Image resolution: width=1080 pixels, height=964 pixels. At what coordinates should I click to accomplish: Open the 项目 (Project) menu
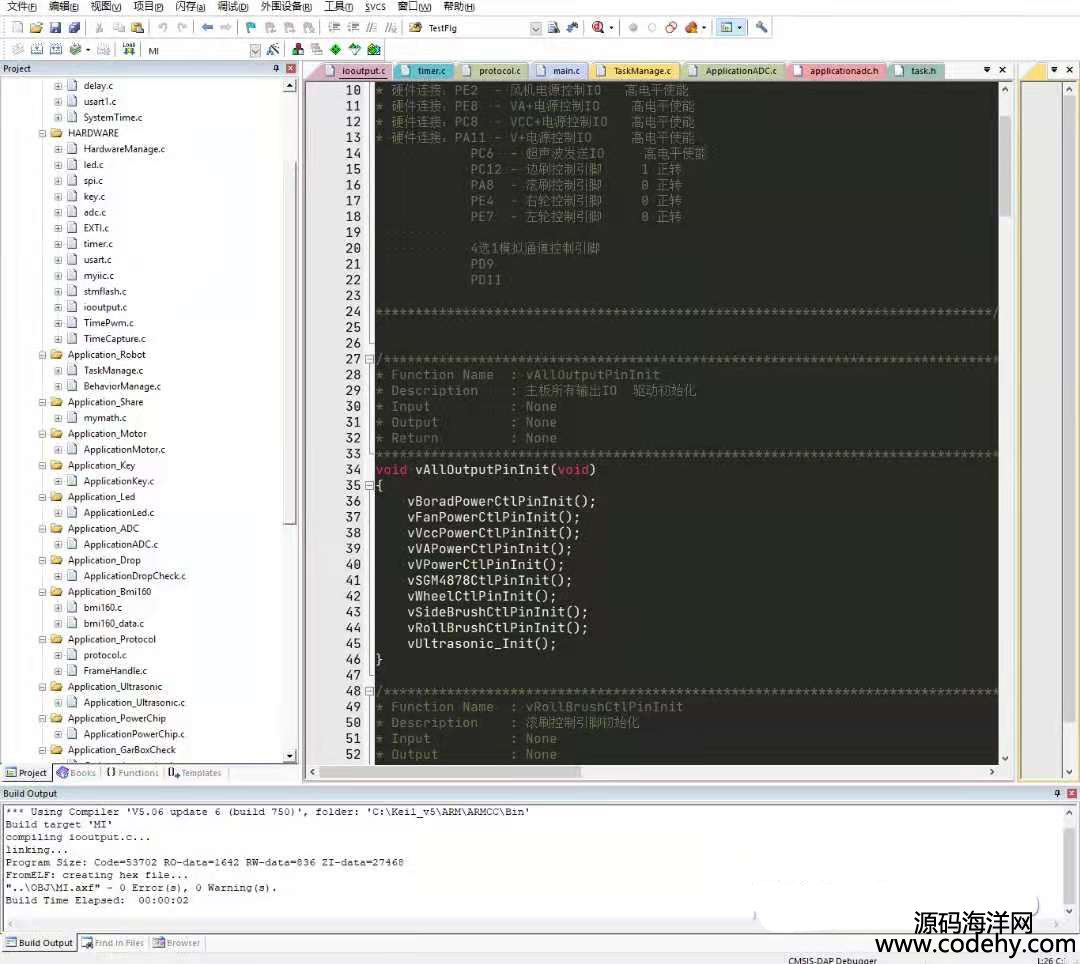(148, 6)
